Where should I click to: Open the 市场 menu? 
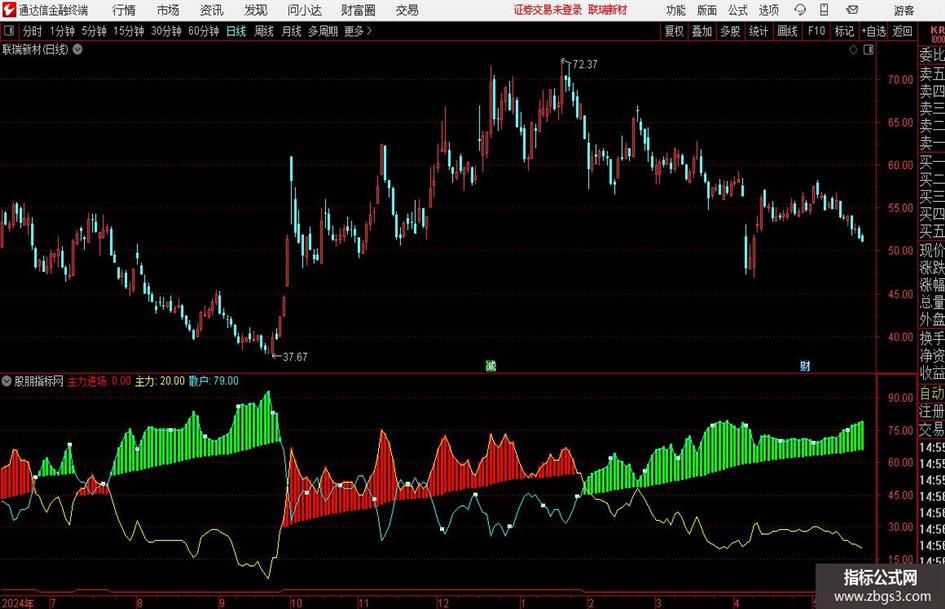(x=168, y=10)
